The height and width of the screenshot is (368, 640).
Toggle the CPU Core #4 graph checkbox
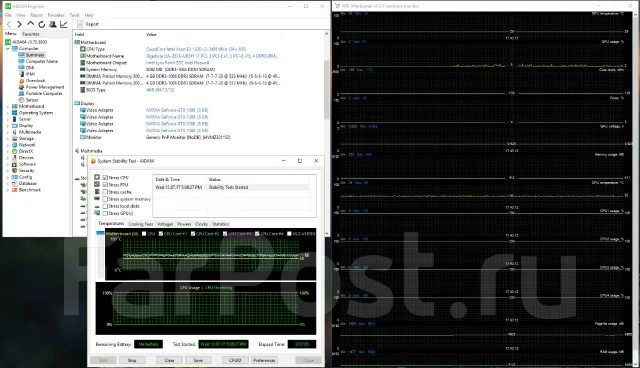point(257,234)
